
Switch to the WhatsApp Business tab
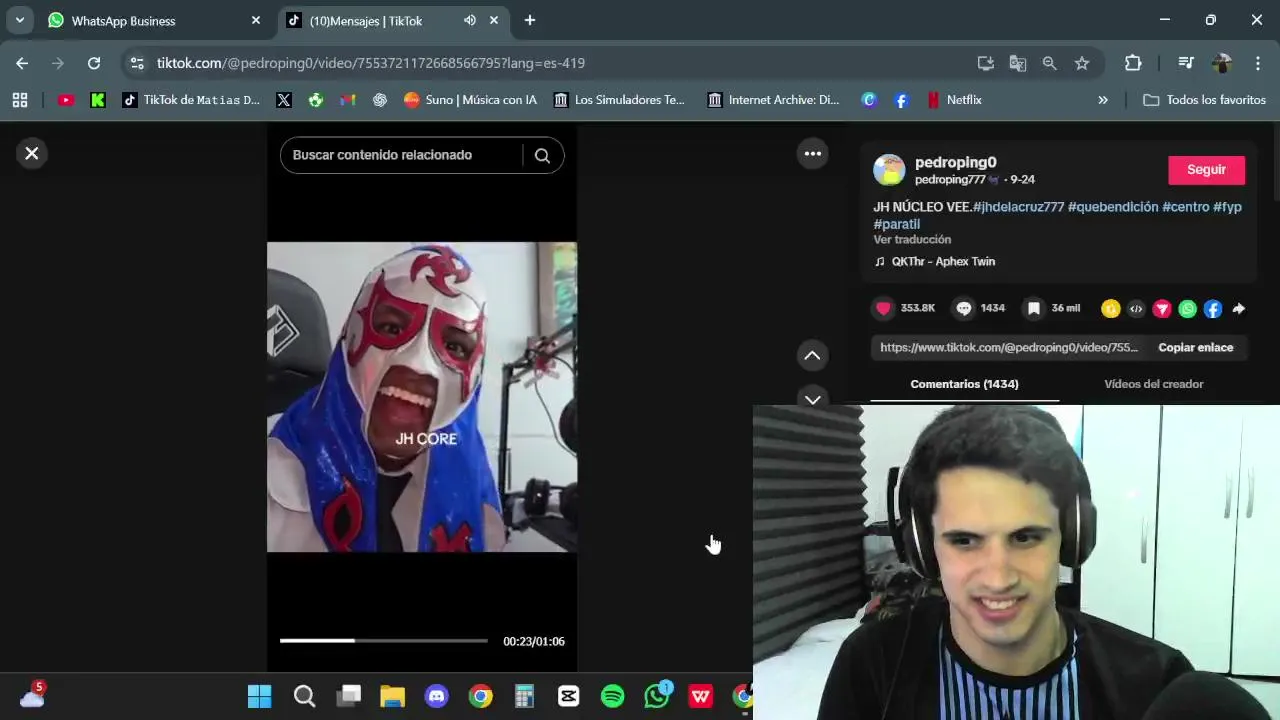pos(154,20)
